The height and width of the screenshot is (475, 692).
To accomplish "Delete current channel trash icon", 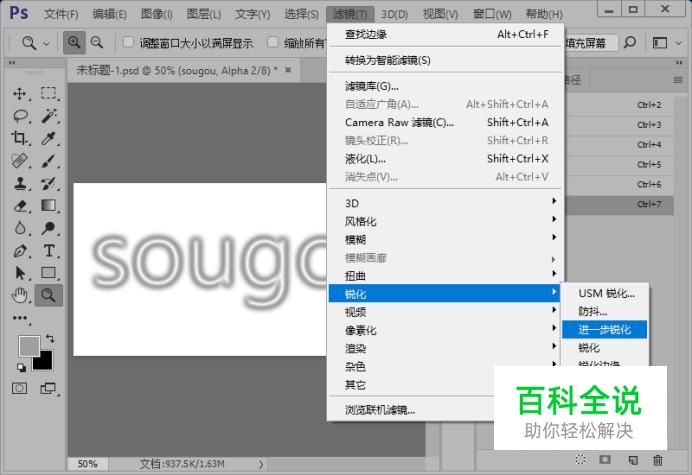I will pyautogui.click(x=658, y=460).
